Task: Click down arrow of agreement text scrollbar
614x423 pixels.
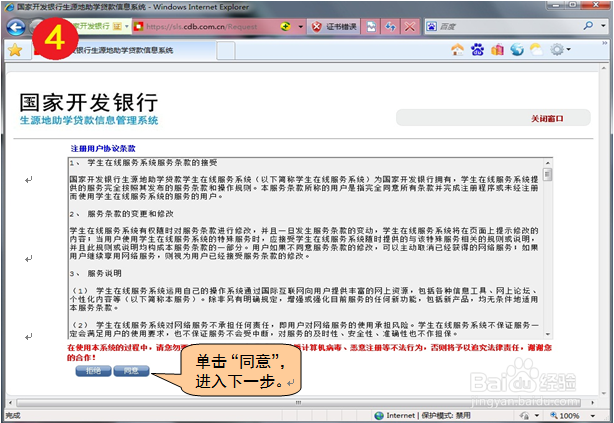Action: 548,334
